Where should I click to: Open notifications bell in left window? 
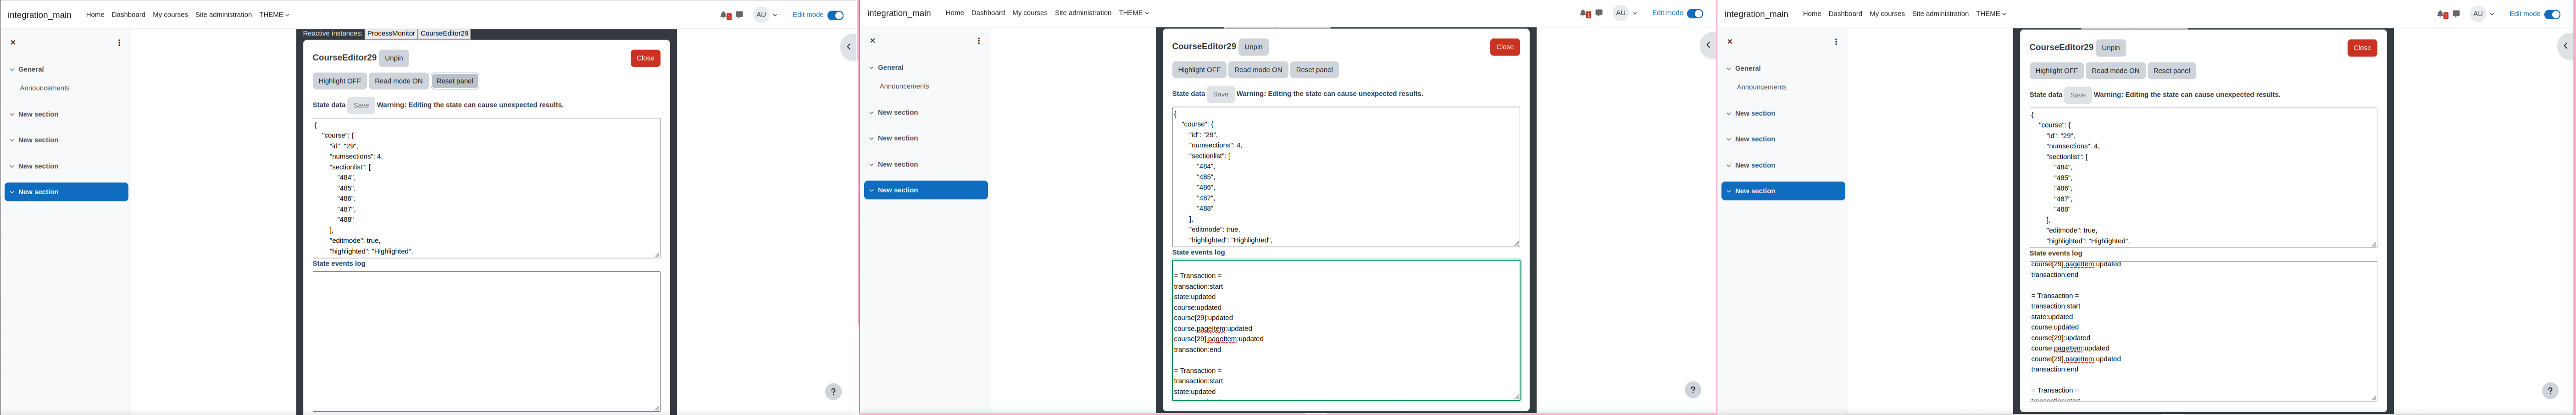coord(725,15)
